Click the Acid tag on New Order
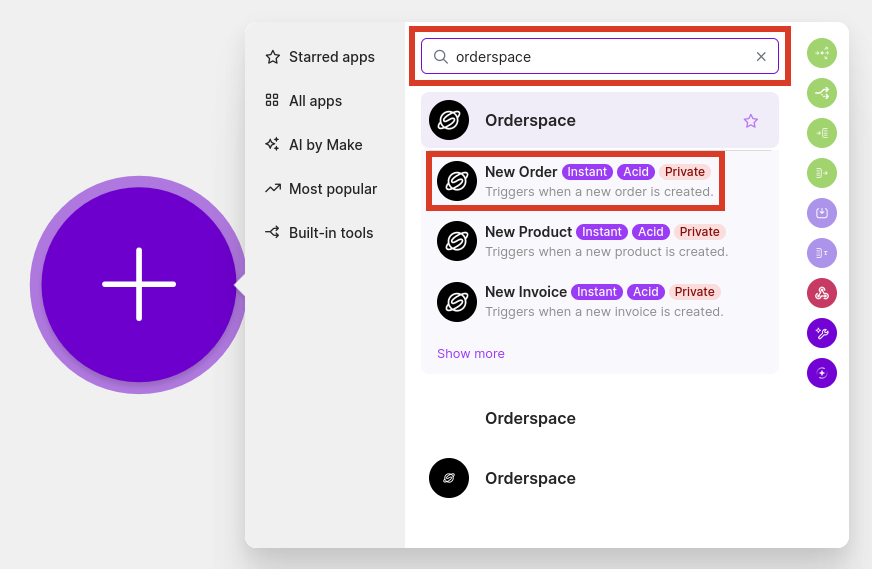Image resolution: width=872 pixels, height=569 pixels. (636, 172)
